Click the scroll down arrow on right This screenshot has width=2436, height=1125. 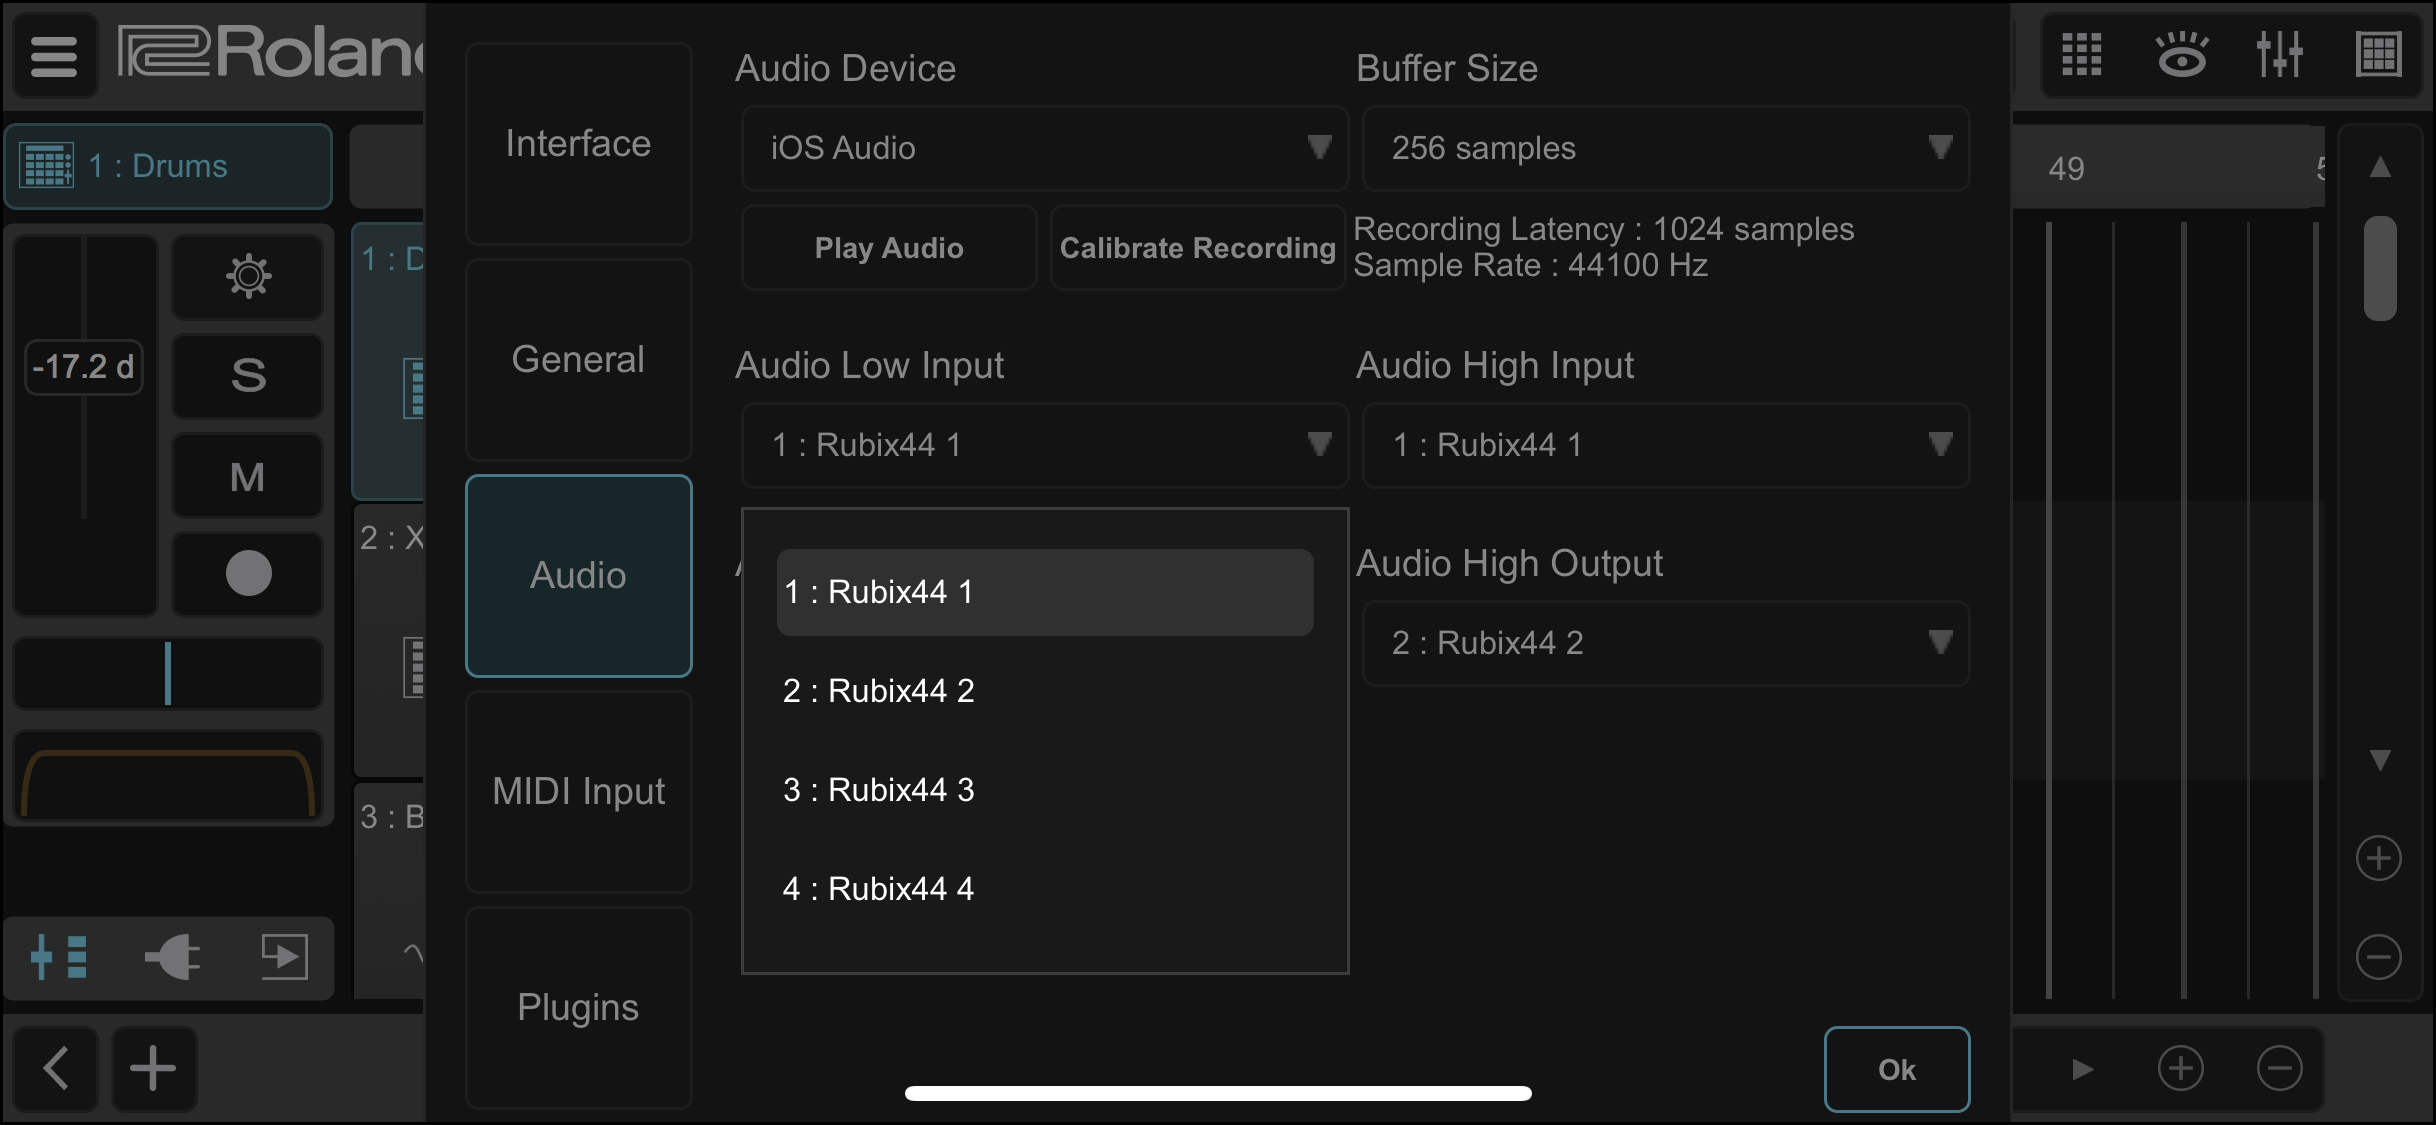[x=2381, y=760]
